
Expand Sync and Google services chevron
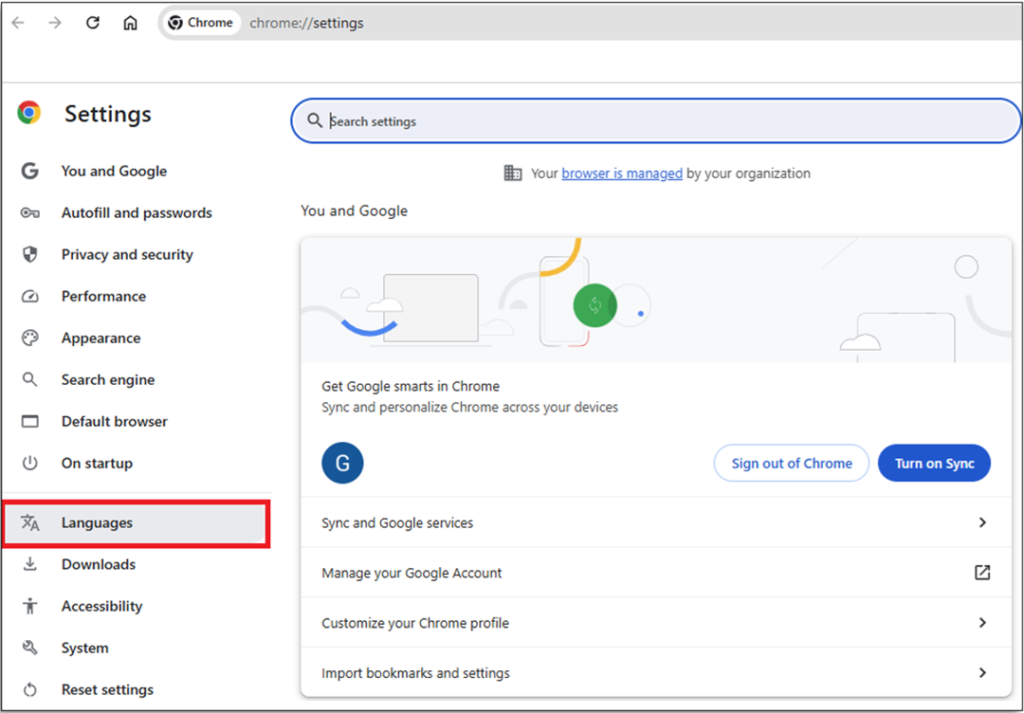click(x=982, y=522)
